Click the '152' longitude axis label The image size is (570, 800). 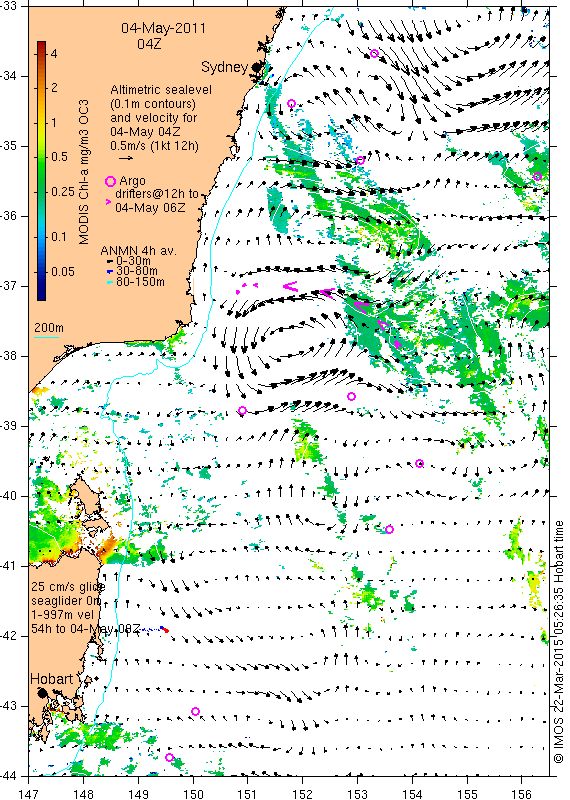tap(303, 794)
